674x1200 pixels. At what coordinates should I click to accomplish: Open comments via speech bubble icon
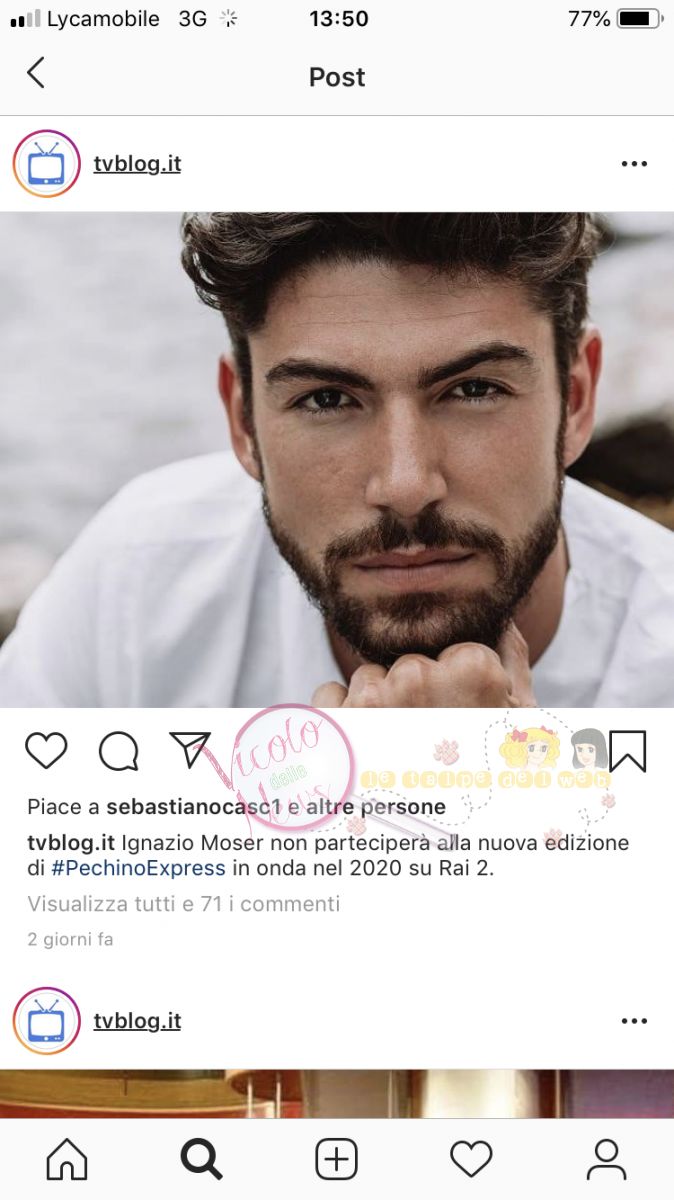[118, 751]
